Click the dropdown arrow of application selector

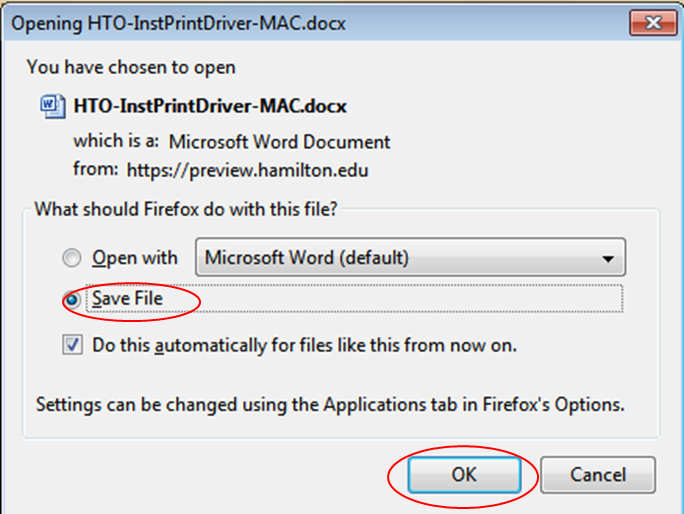click(608, 259)
